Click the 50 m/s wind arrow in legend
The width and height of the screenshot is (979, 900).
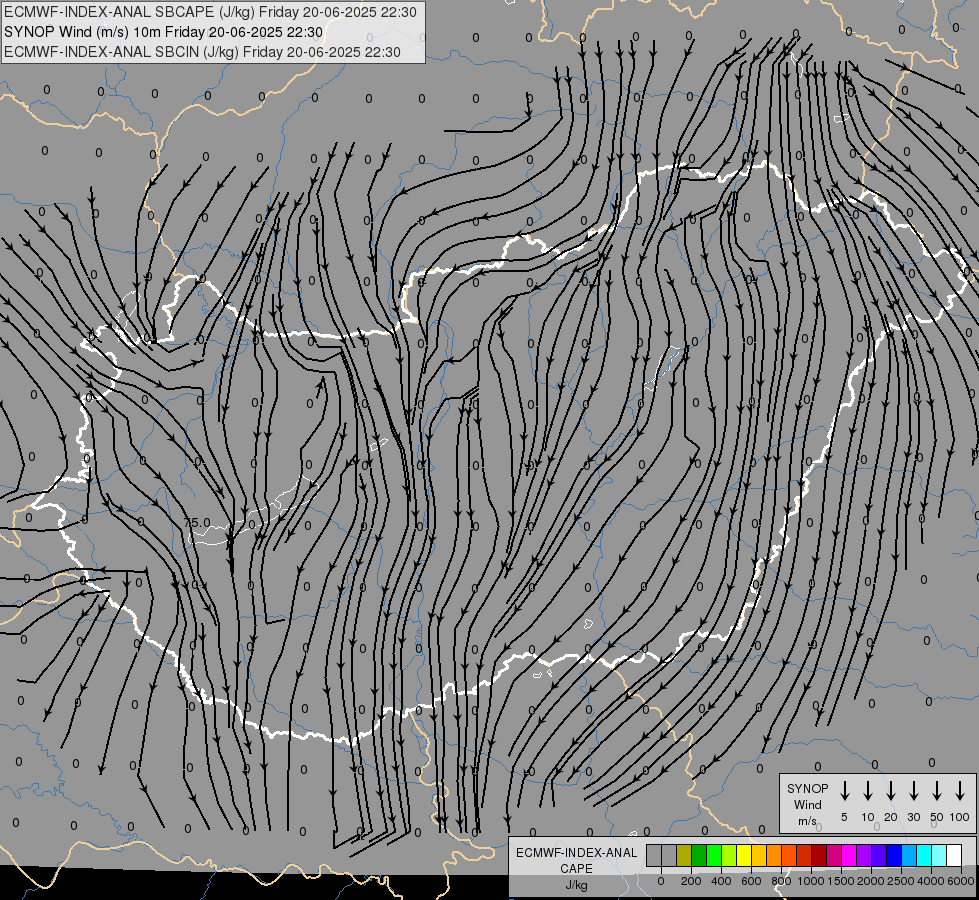pyautogui.click(x=937, y=791)
